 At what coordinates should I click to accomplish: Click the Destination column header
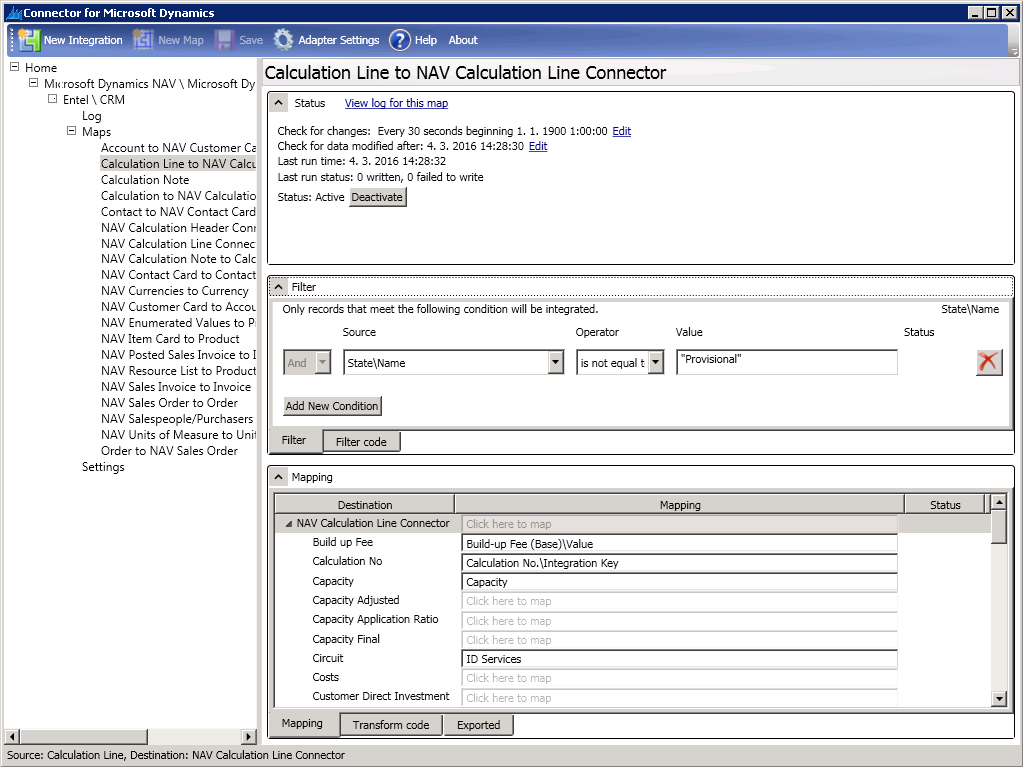[x=365, y=504]
